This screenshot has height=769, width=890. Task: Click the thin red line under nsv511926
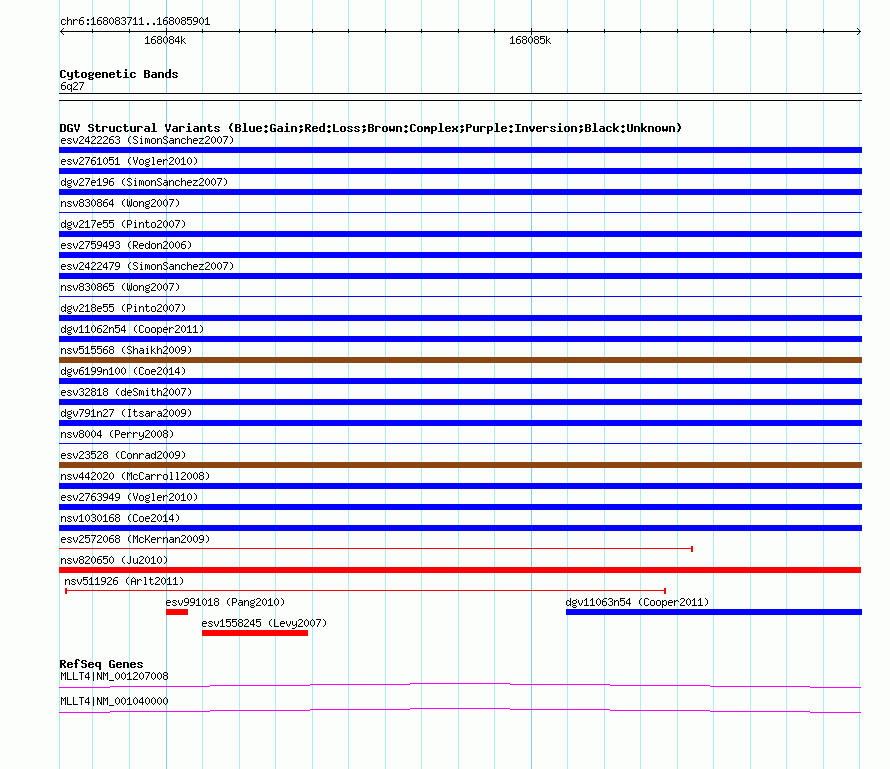pos(366,591)
